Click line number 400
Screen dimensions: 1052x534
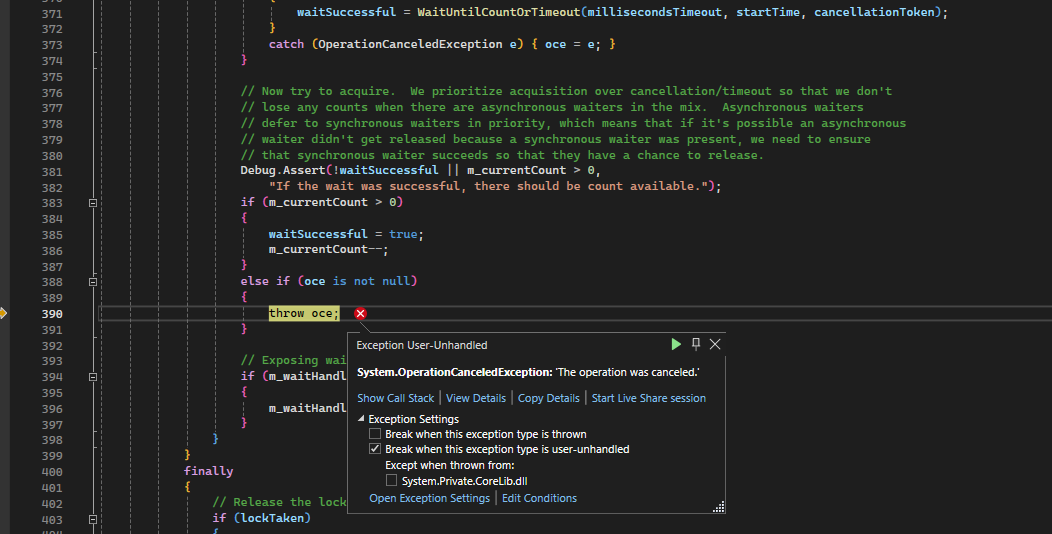coord(52,472)
